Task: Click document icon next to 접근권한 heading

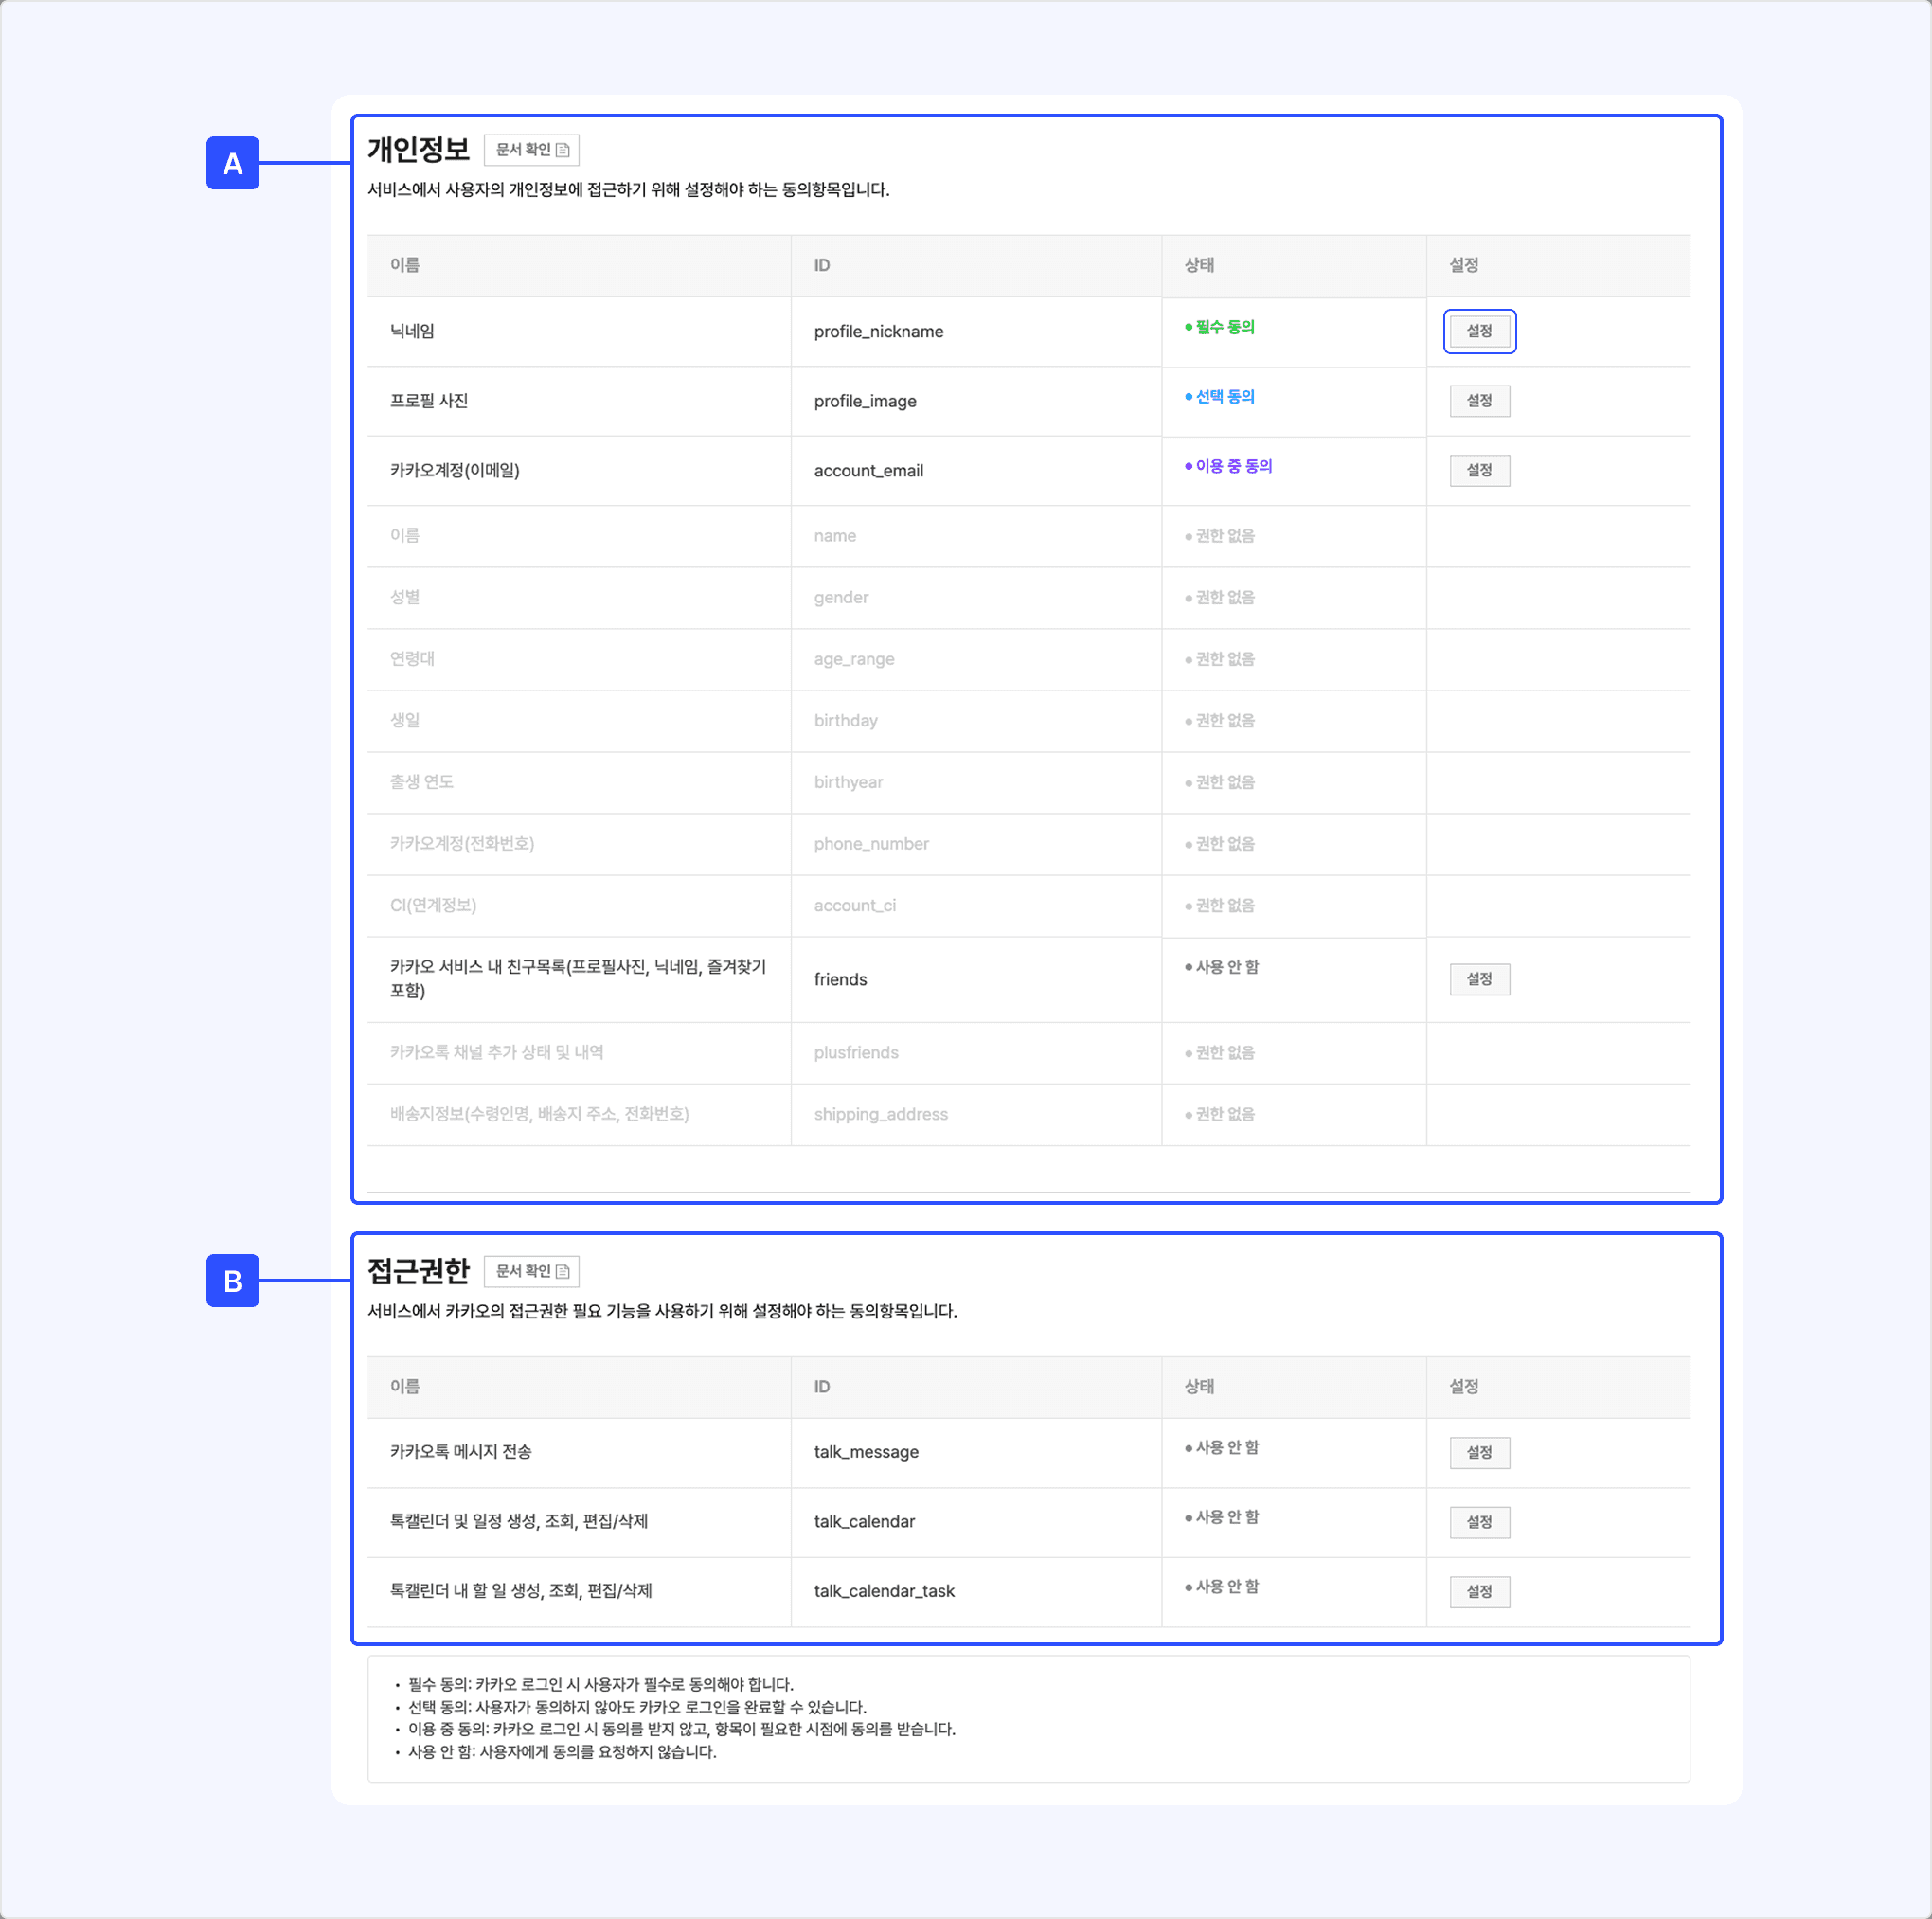Action: tap(562, 1271)
